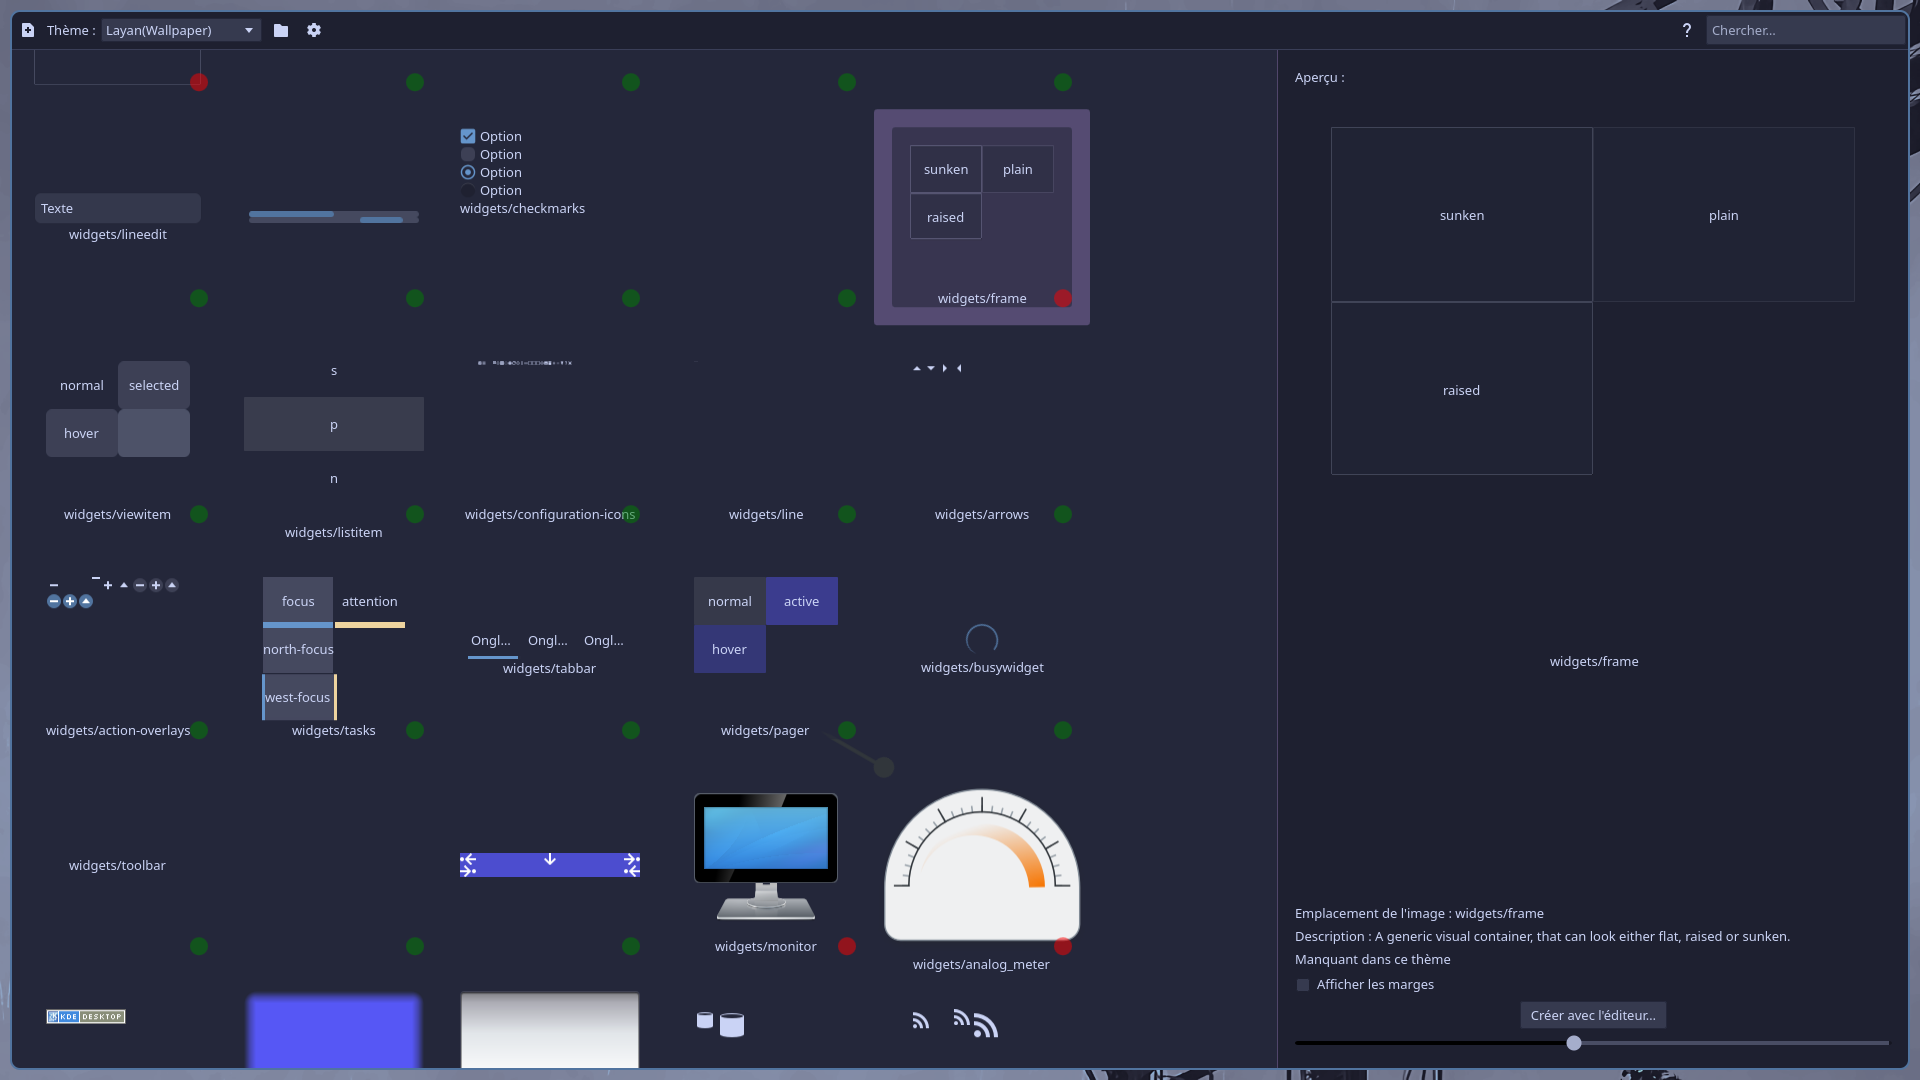Click the Chercher search field

(1803, 30)
